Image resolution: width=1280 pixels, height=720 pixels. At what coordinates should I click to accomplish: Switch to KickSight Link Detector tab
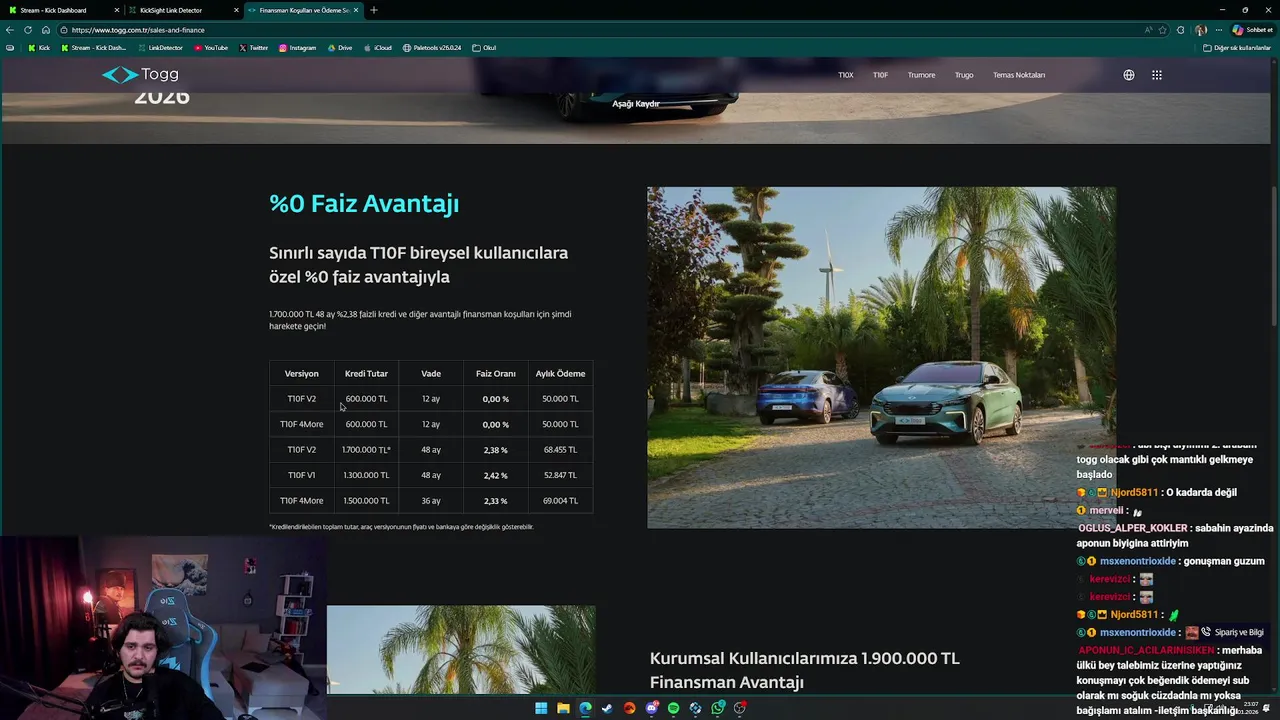(184, 10)
